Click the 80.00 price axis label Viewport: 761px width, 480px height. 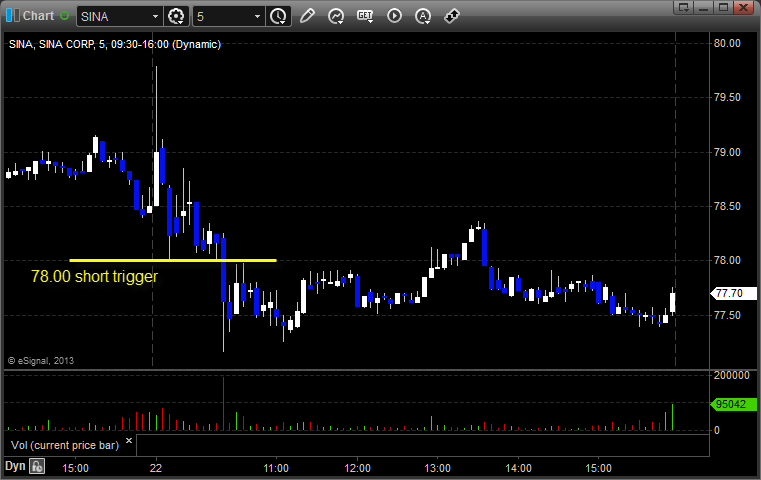pos(727,43)
